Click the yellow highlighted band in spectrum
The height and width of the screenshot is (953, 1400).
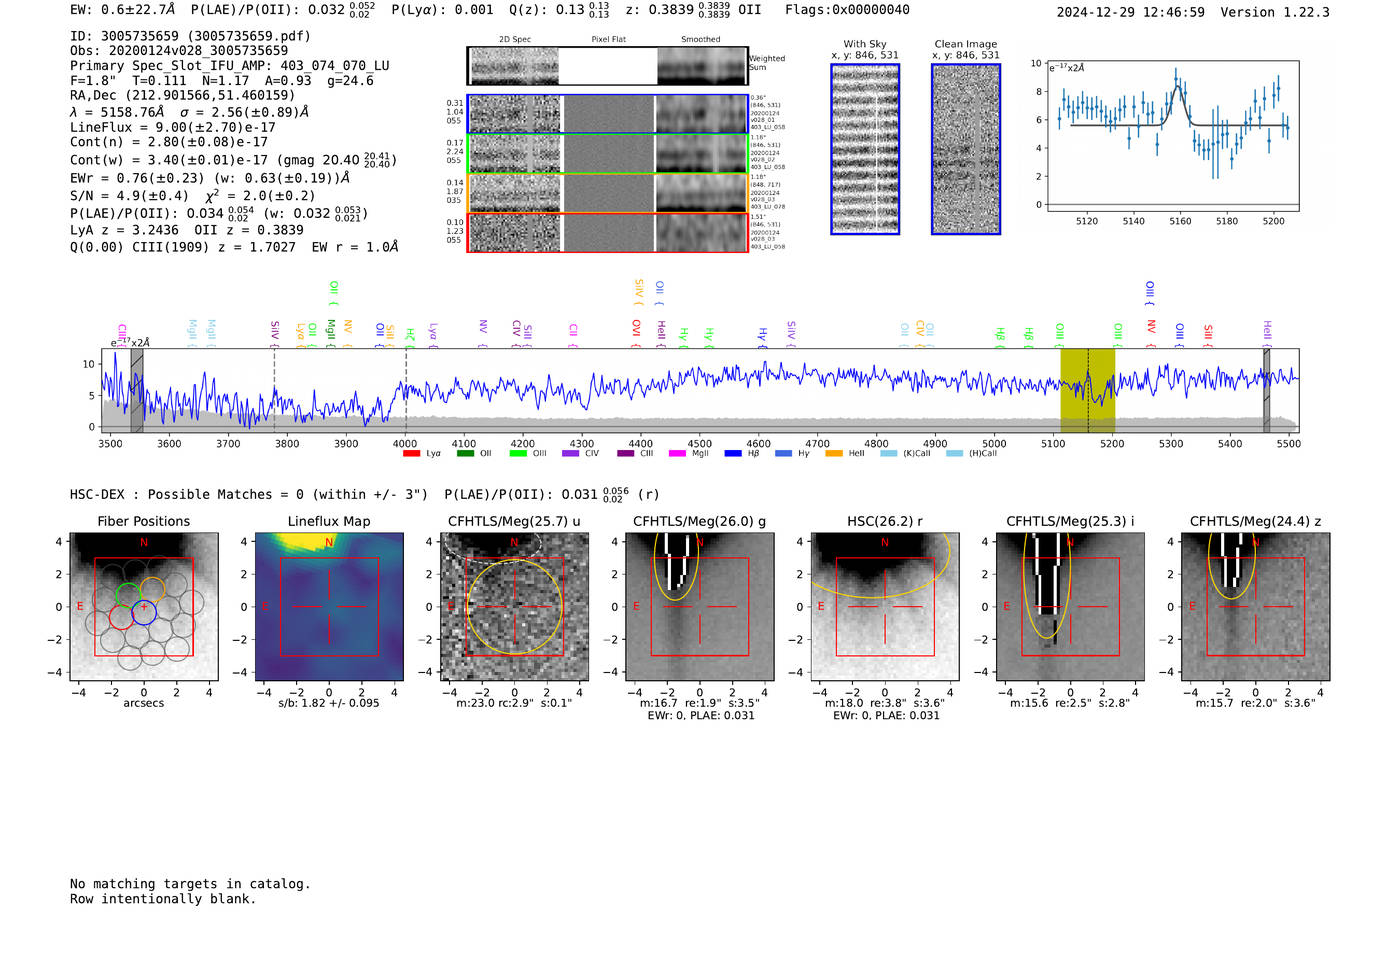click(x=1088, y=390)
